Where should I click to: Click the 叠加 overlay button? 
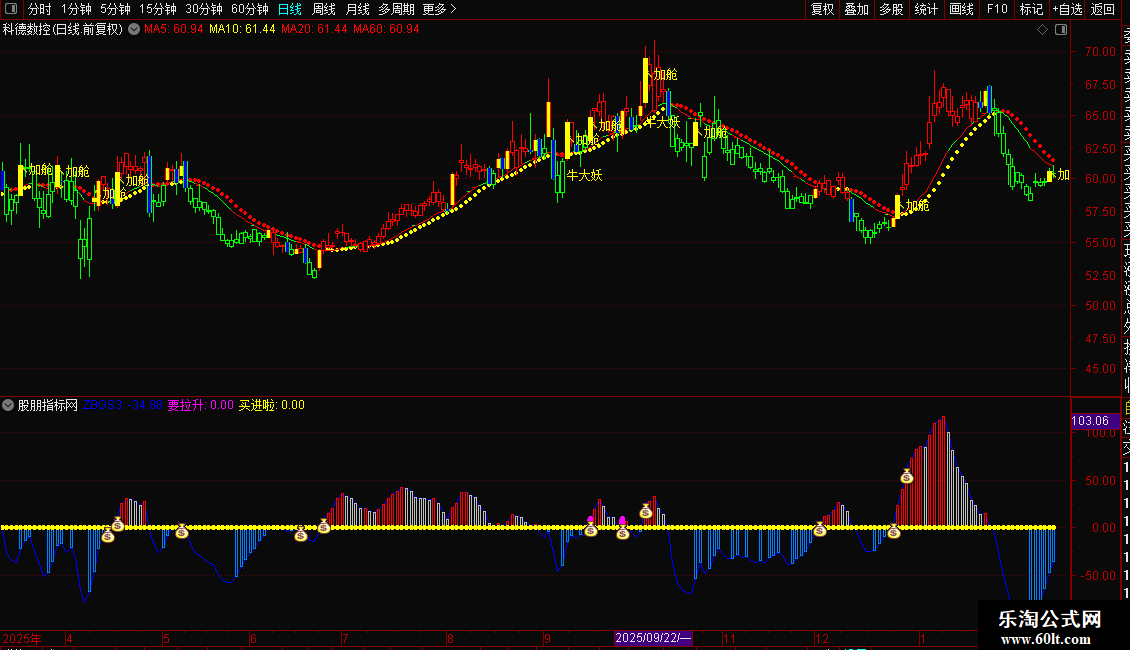pos(857,9)
